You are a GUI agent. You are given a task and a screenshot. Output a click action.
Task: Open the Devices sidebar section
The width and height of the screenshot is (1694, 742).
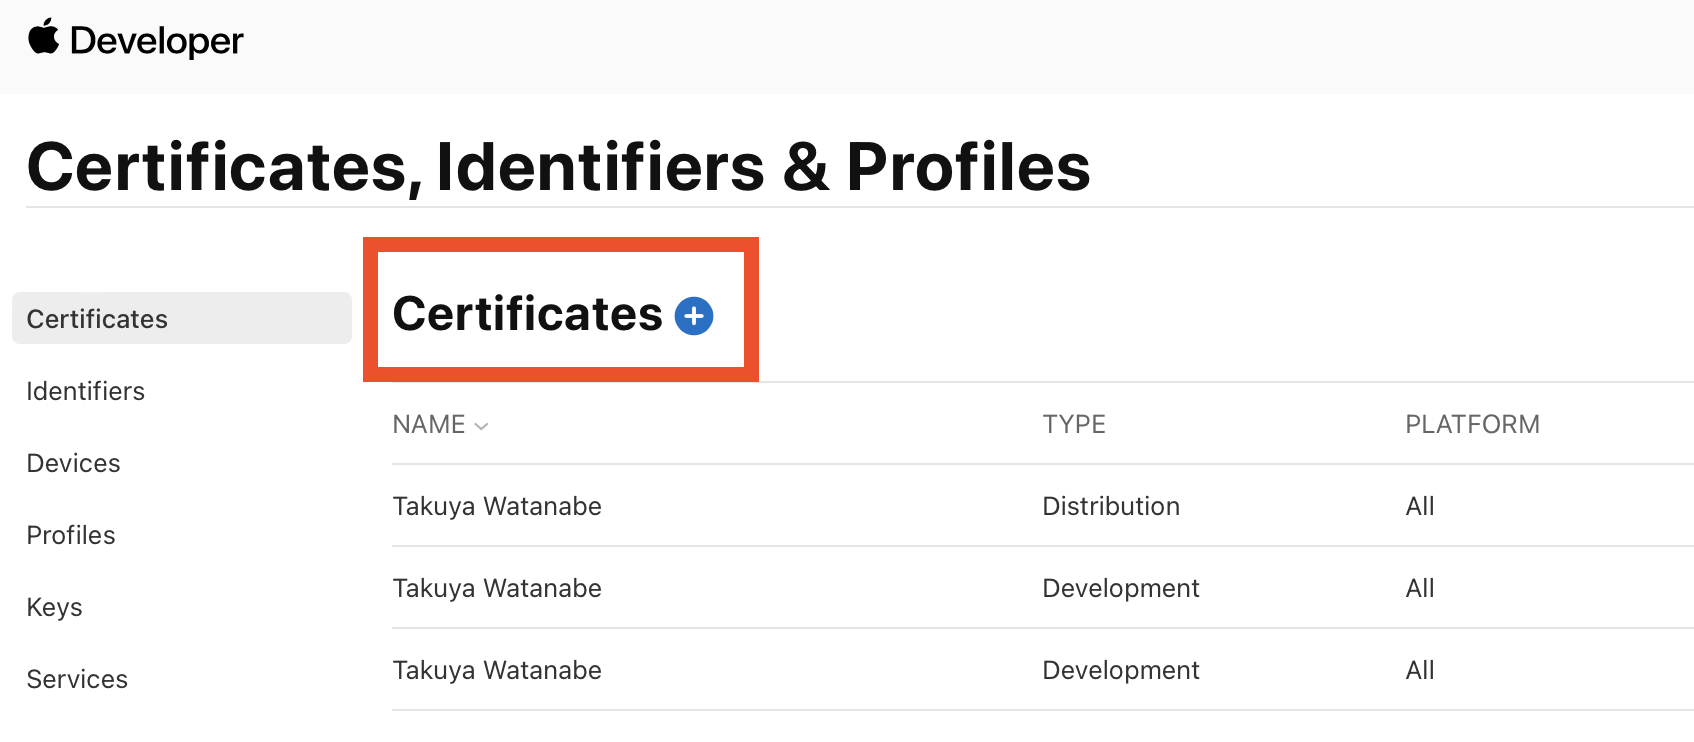[73, 463]
